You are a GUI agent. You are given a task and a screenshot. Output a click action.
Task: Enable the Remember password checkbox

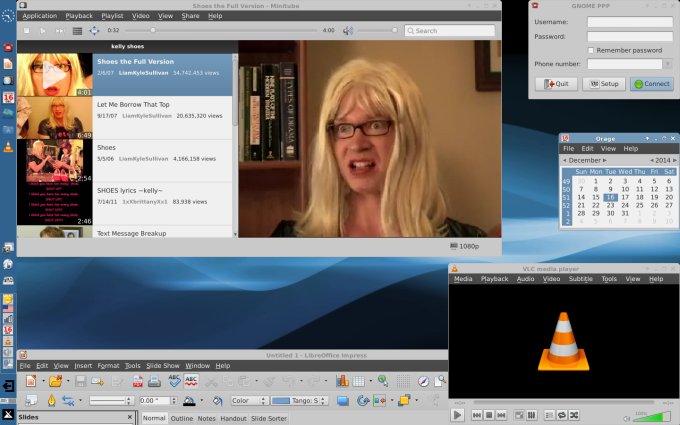(593, 50)
